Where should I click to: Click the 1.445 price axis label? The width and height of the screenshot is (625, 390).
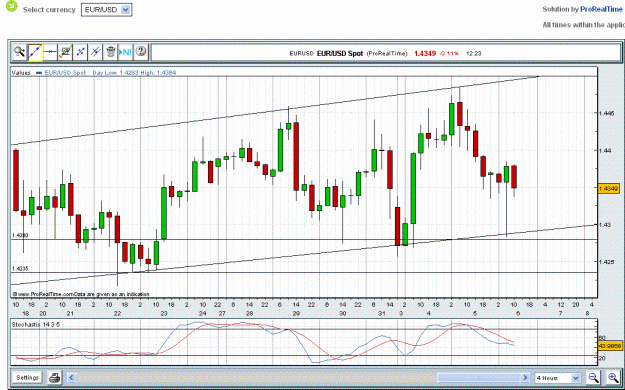tap(606, 113)
